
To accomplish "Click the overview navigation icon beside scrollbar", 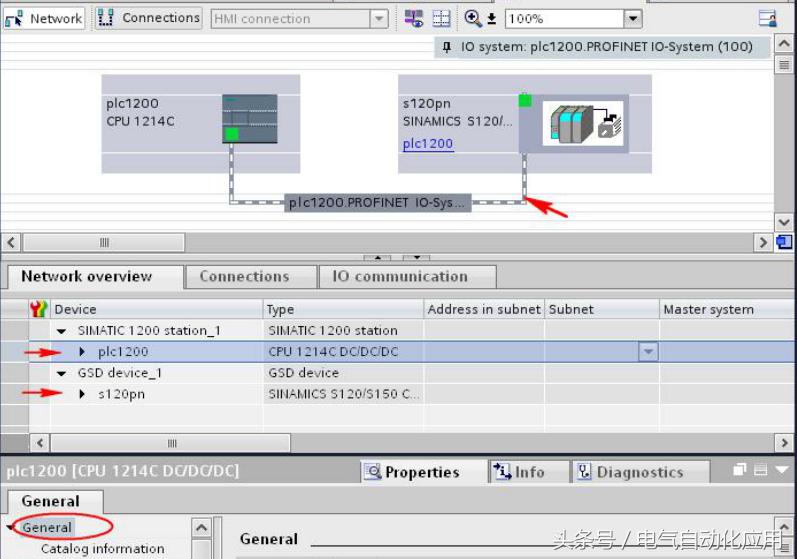I will pos(784,242).
